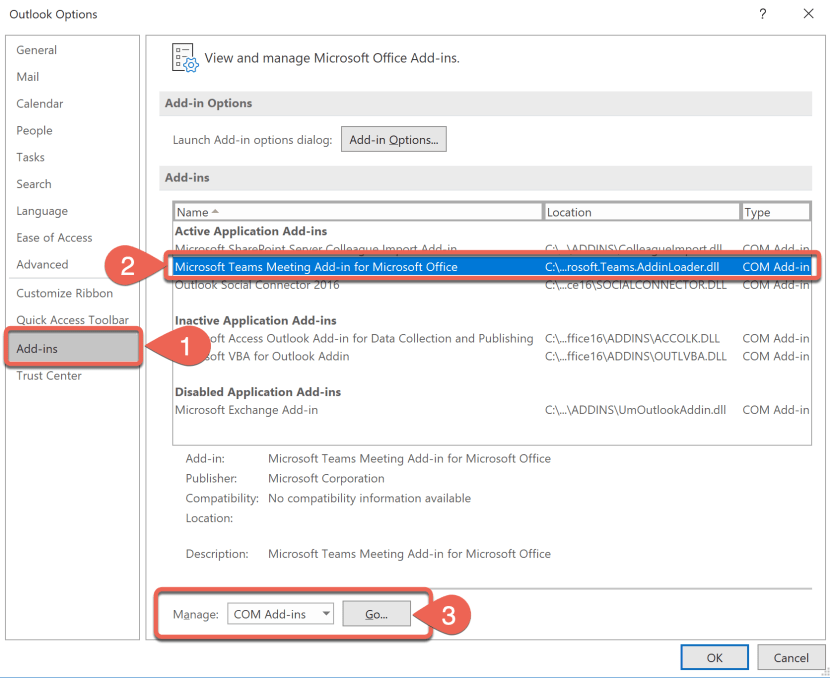The height and width of the screenshot is (678, 830).
Task: Open the Trust Center category
Action: click(49, 376)
